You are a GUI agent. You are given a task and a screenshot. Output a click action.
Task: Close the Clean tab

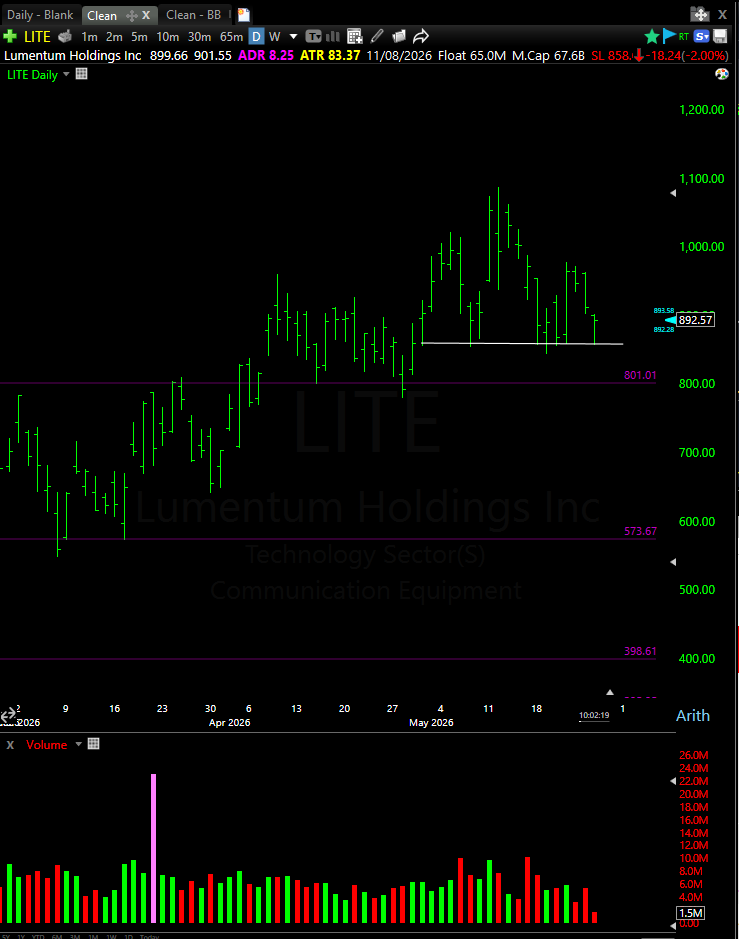point(146,16)
